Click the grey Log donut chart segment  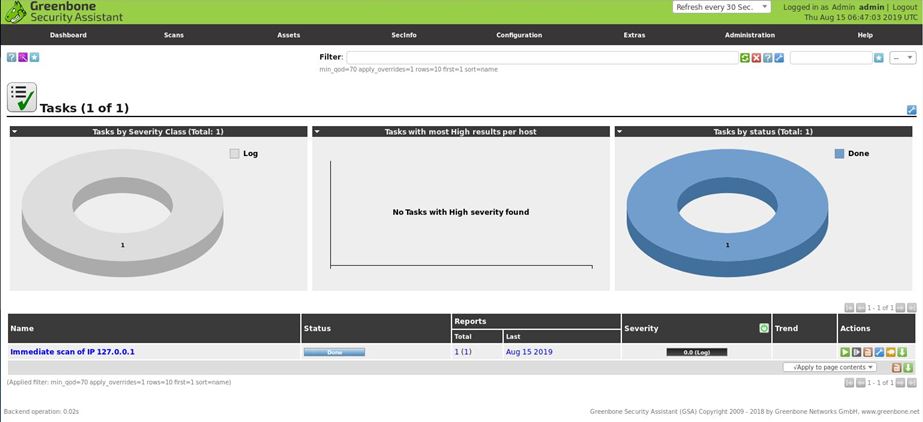pos(122,245)
